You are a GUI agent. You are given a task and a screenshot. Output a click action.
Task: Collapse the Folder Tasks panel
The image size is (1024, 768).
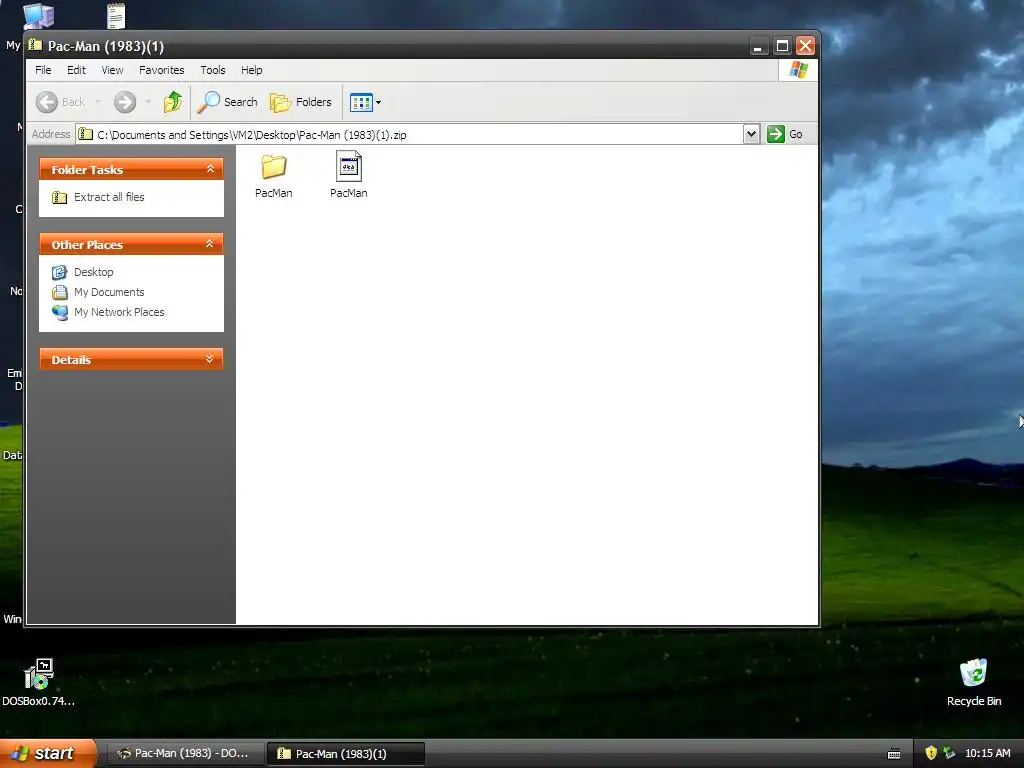point(210,169)
